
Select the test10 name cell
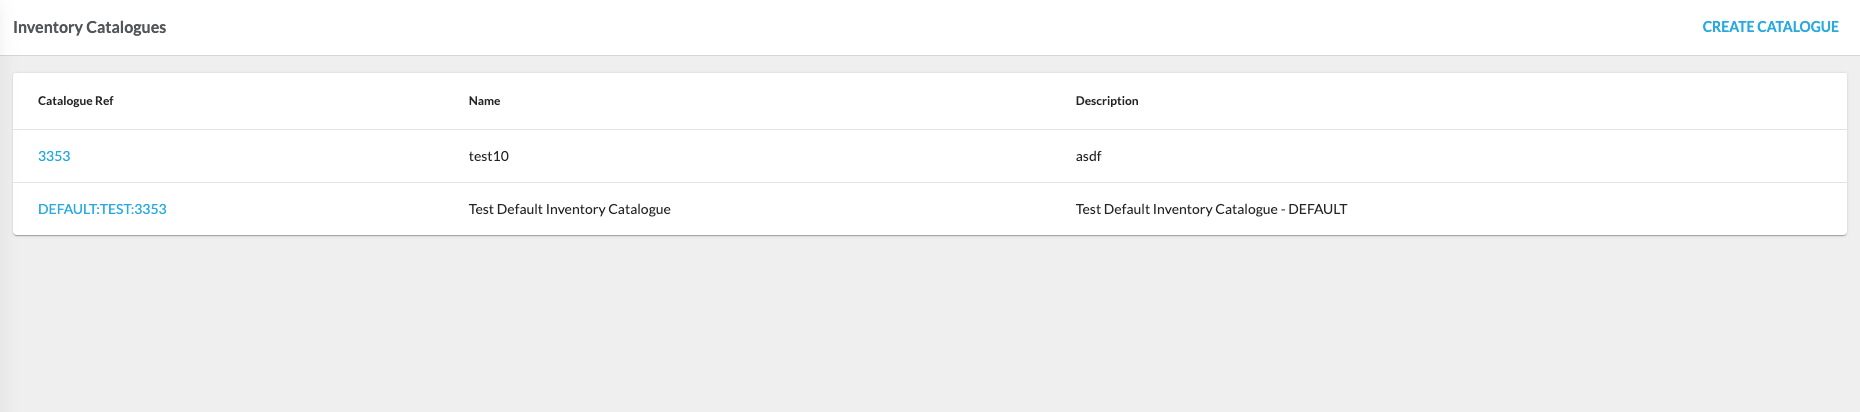pos(489,156)
